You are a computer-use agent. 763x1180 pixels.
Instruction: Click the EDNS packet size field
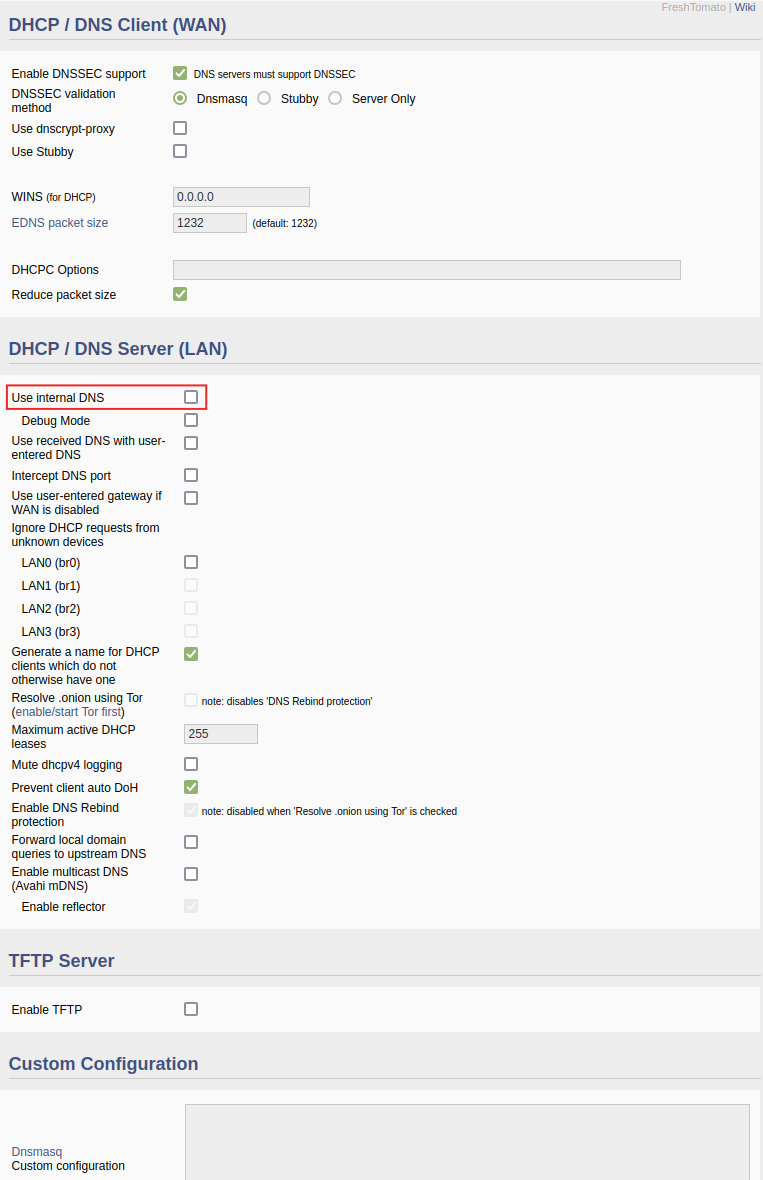pos(209,223)
